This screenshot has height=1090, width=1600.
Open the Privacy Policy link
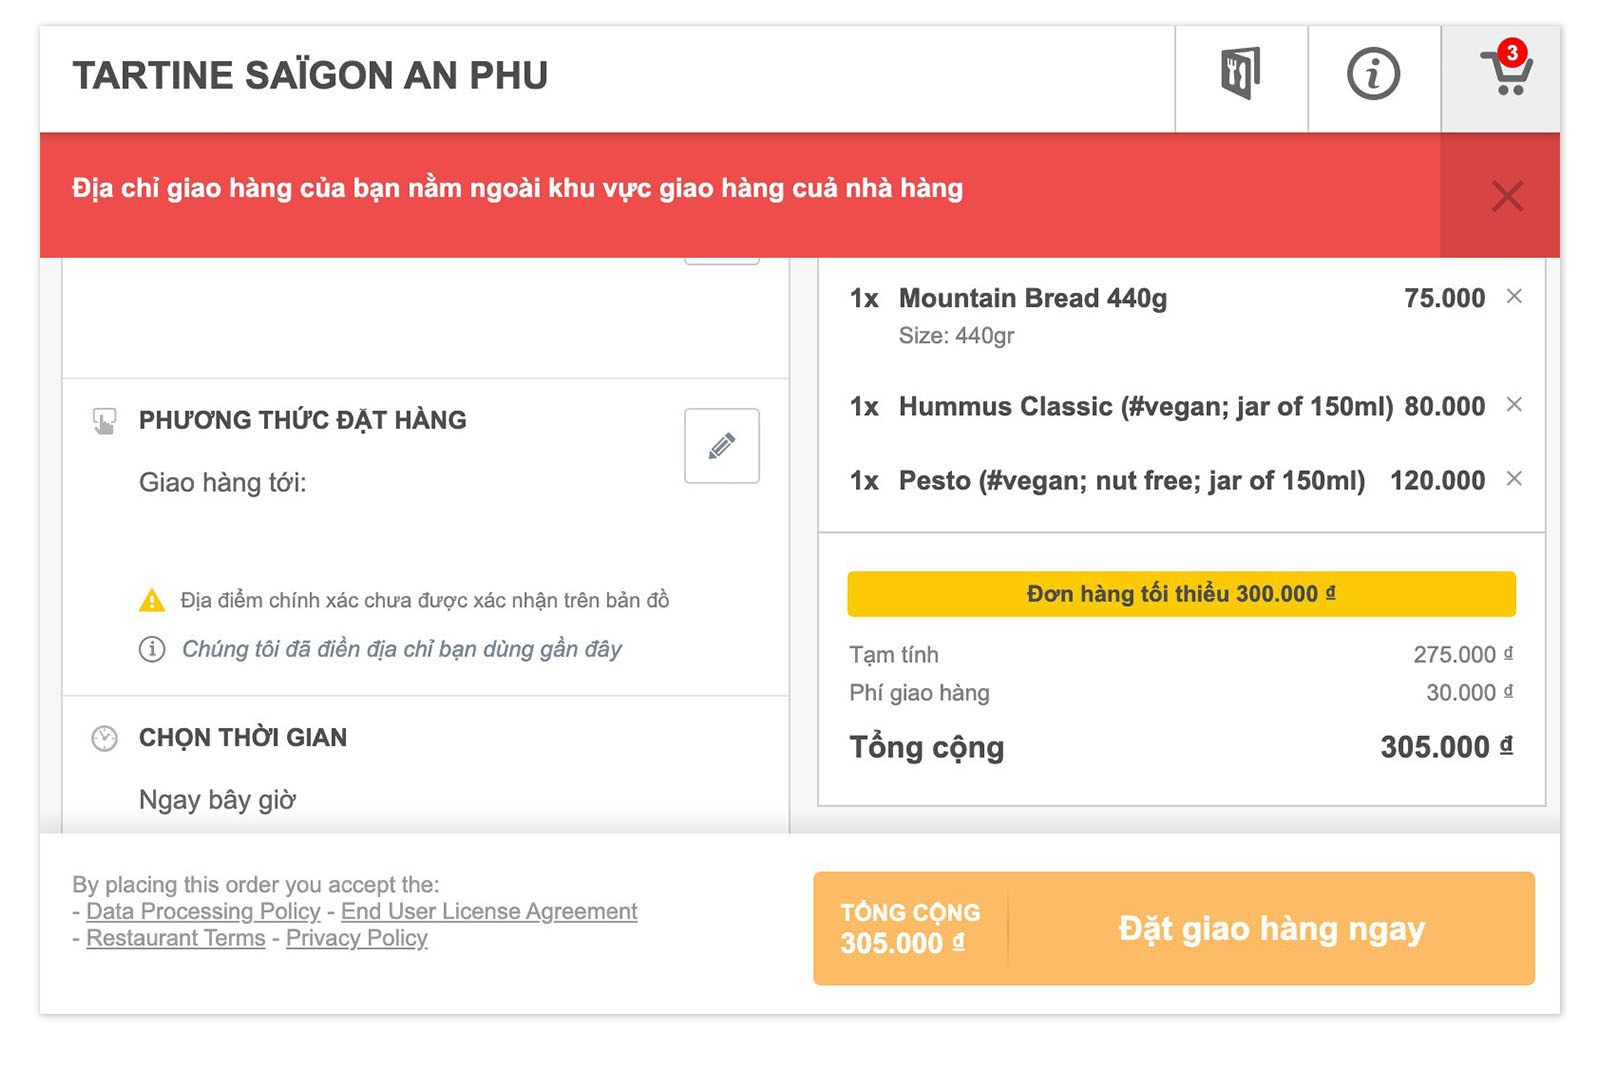pos(357,938)
